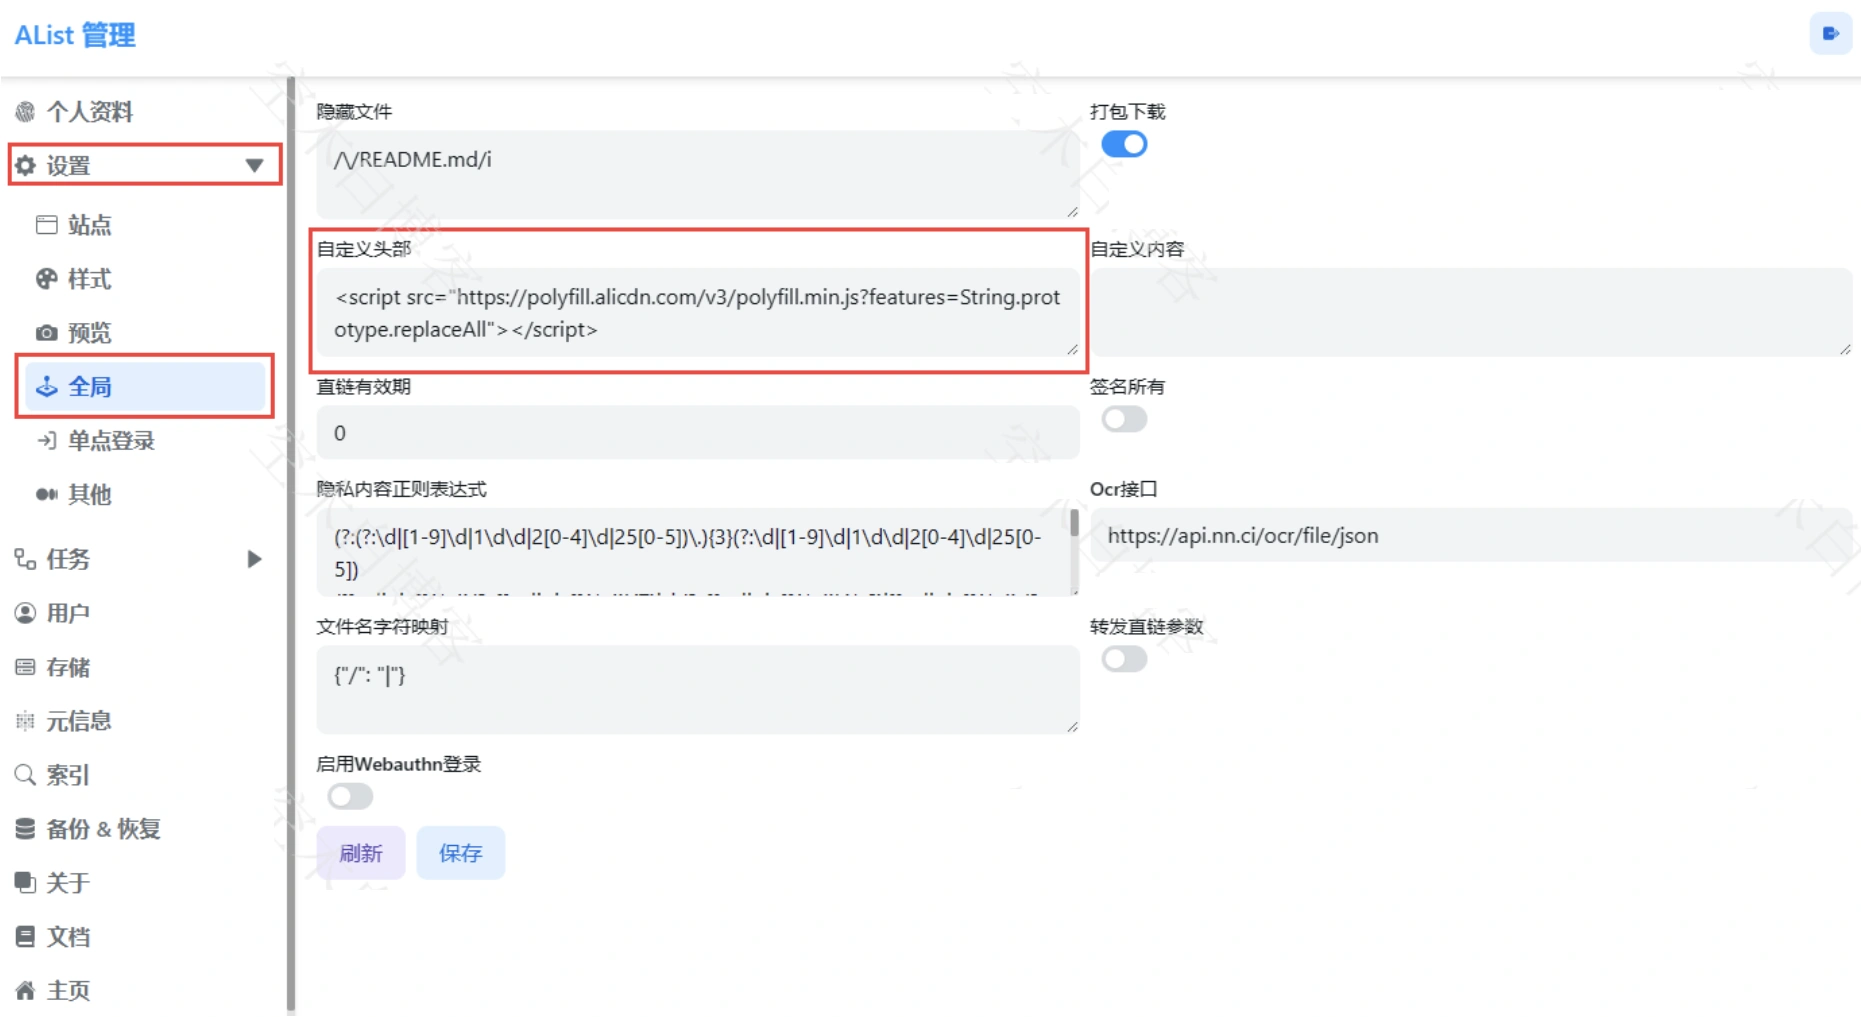Image resolution: width=1861 pixels, height=1017 pixels.
Task: Click the 隐藏文件 resize handle
Action: (1072, 211)
